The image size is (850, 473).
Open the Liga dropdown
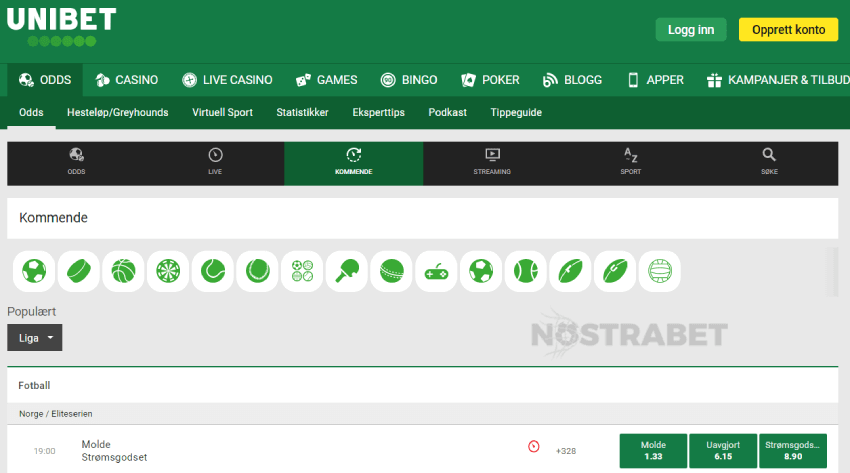(x=35, y=338)
